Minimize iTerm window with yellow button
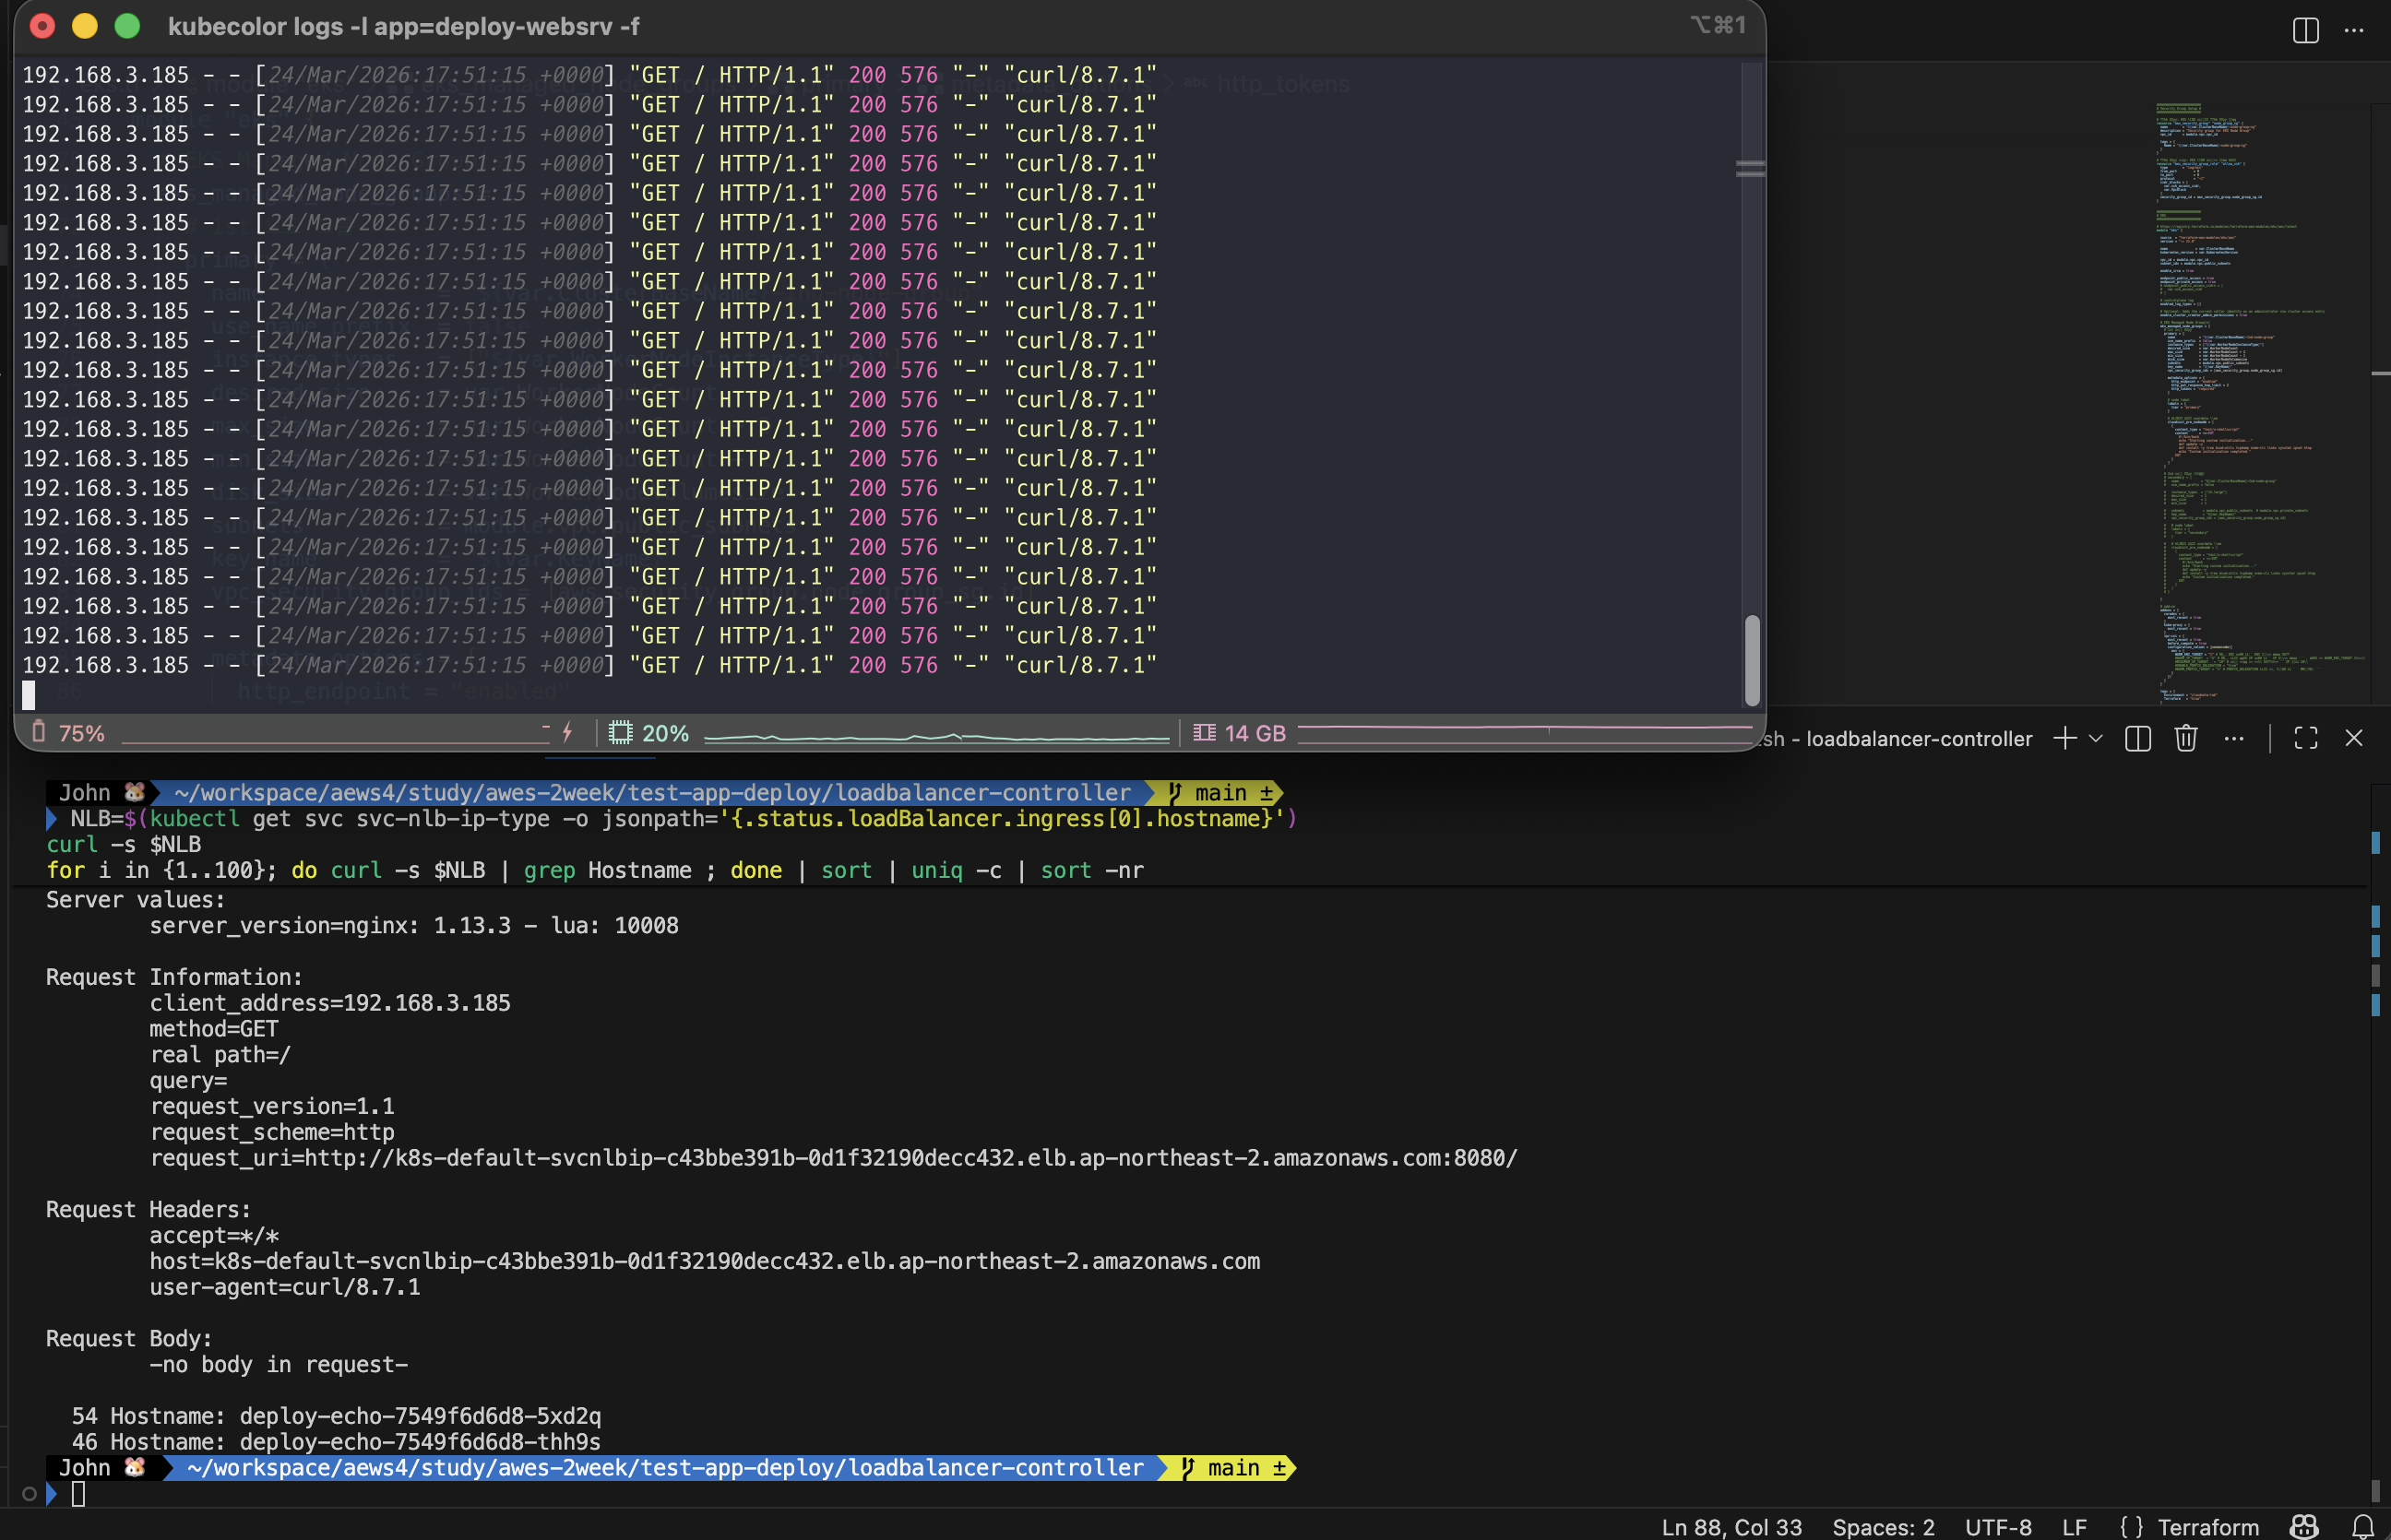The width and height of the screenshot is (2391, 1540). pyautogui.click(x=85, y=26)
